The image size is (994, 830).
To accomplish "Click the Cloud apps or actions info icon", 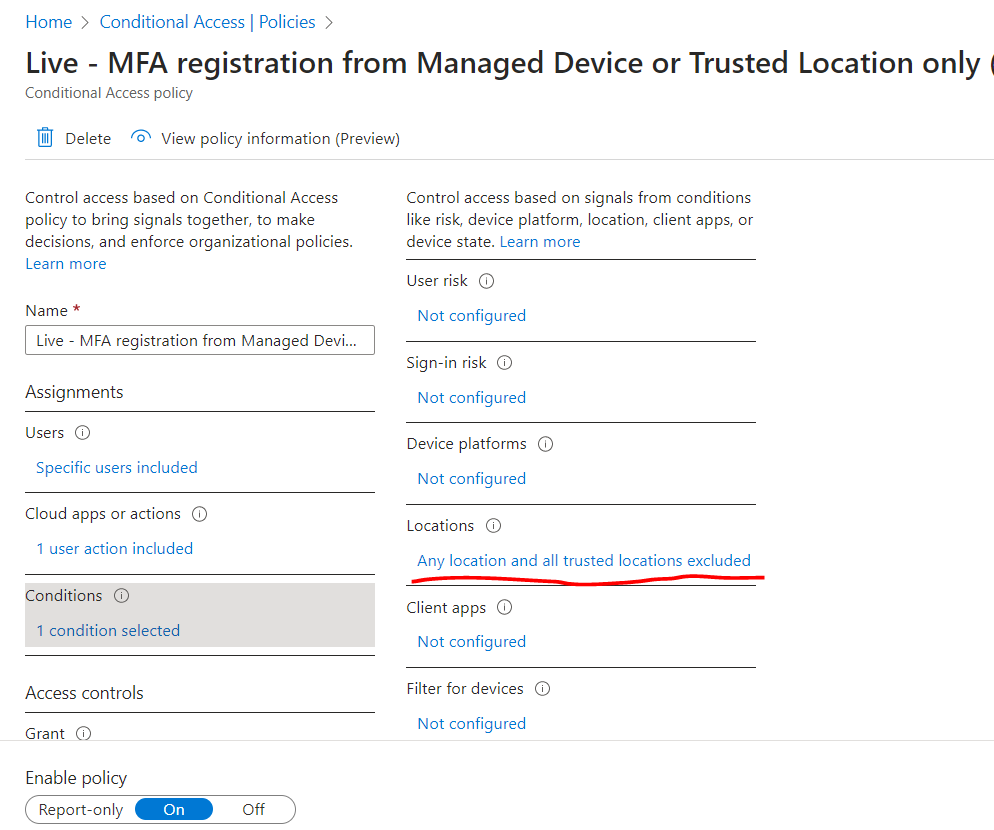I will [x=199, y=514].
